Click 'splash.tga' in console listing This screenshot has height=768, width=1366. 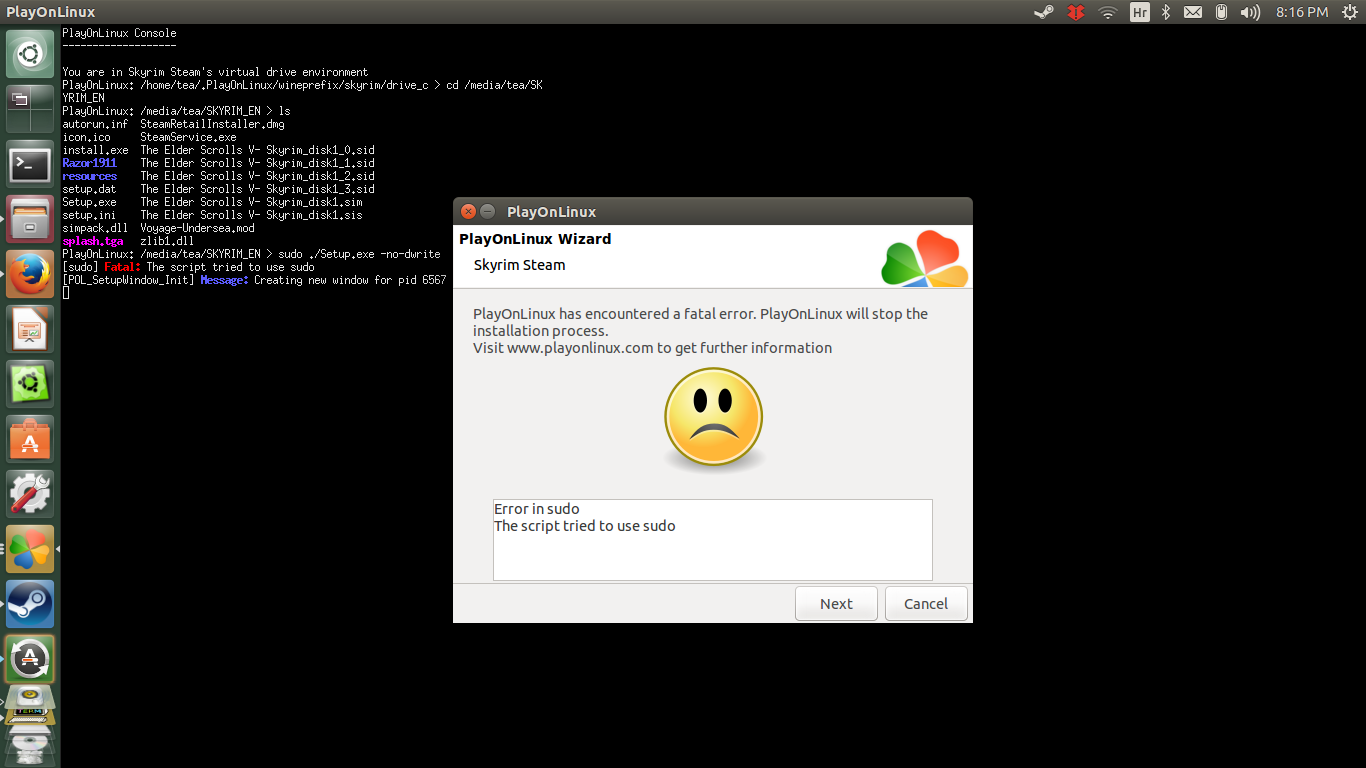93,241
